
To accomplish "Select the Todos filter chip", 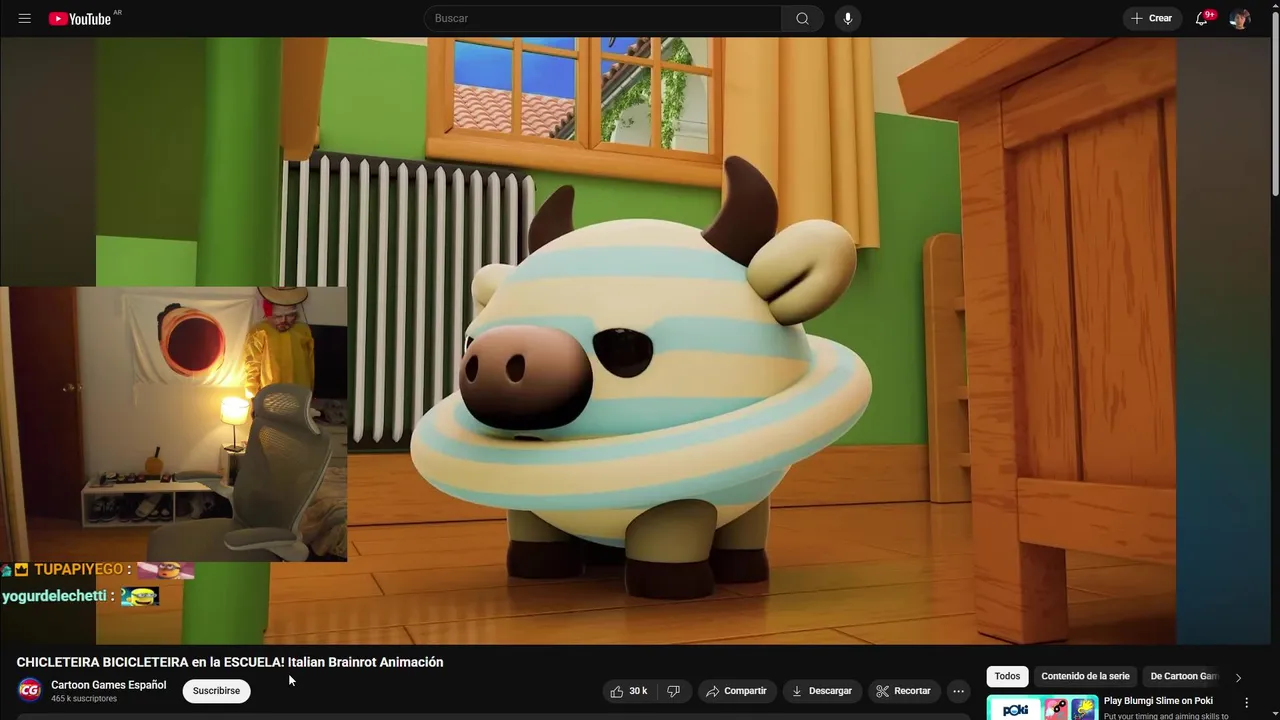I will 1007,676.
